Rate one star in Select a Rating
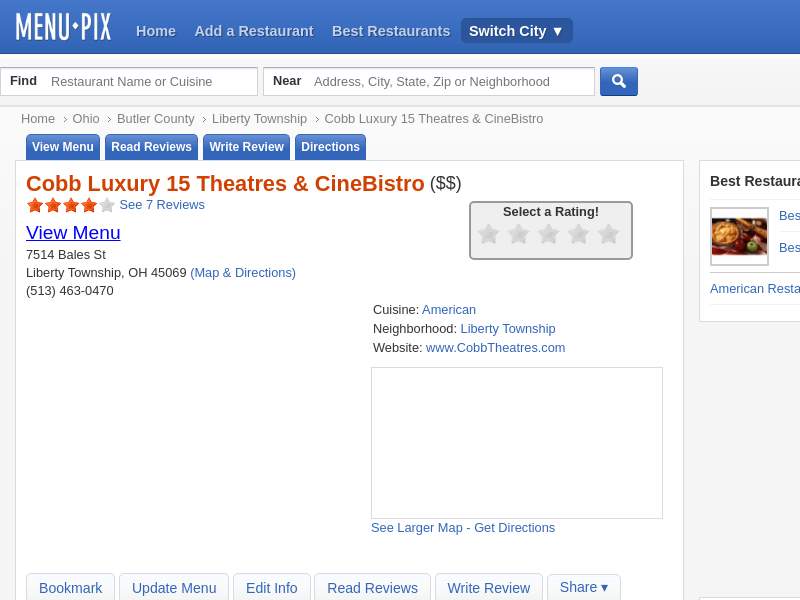This screenshot has width=800, height=600. point(488,234)
